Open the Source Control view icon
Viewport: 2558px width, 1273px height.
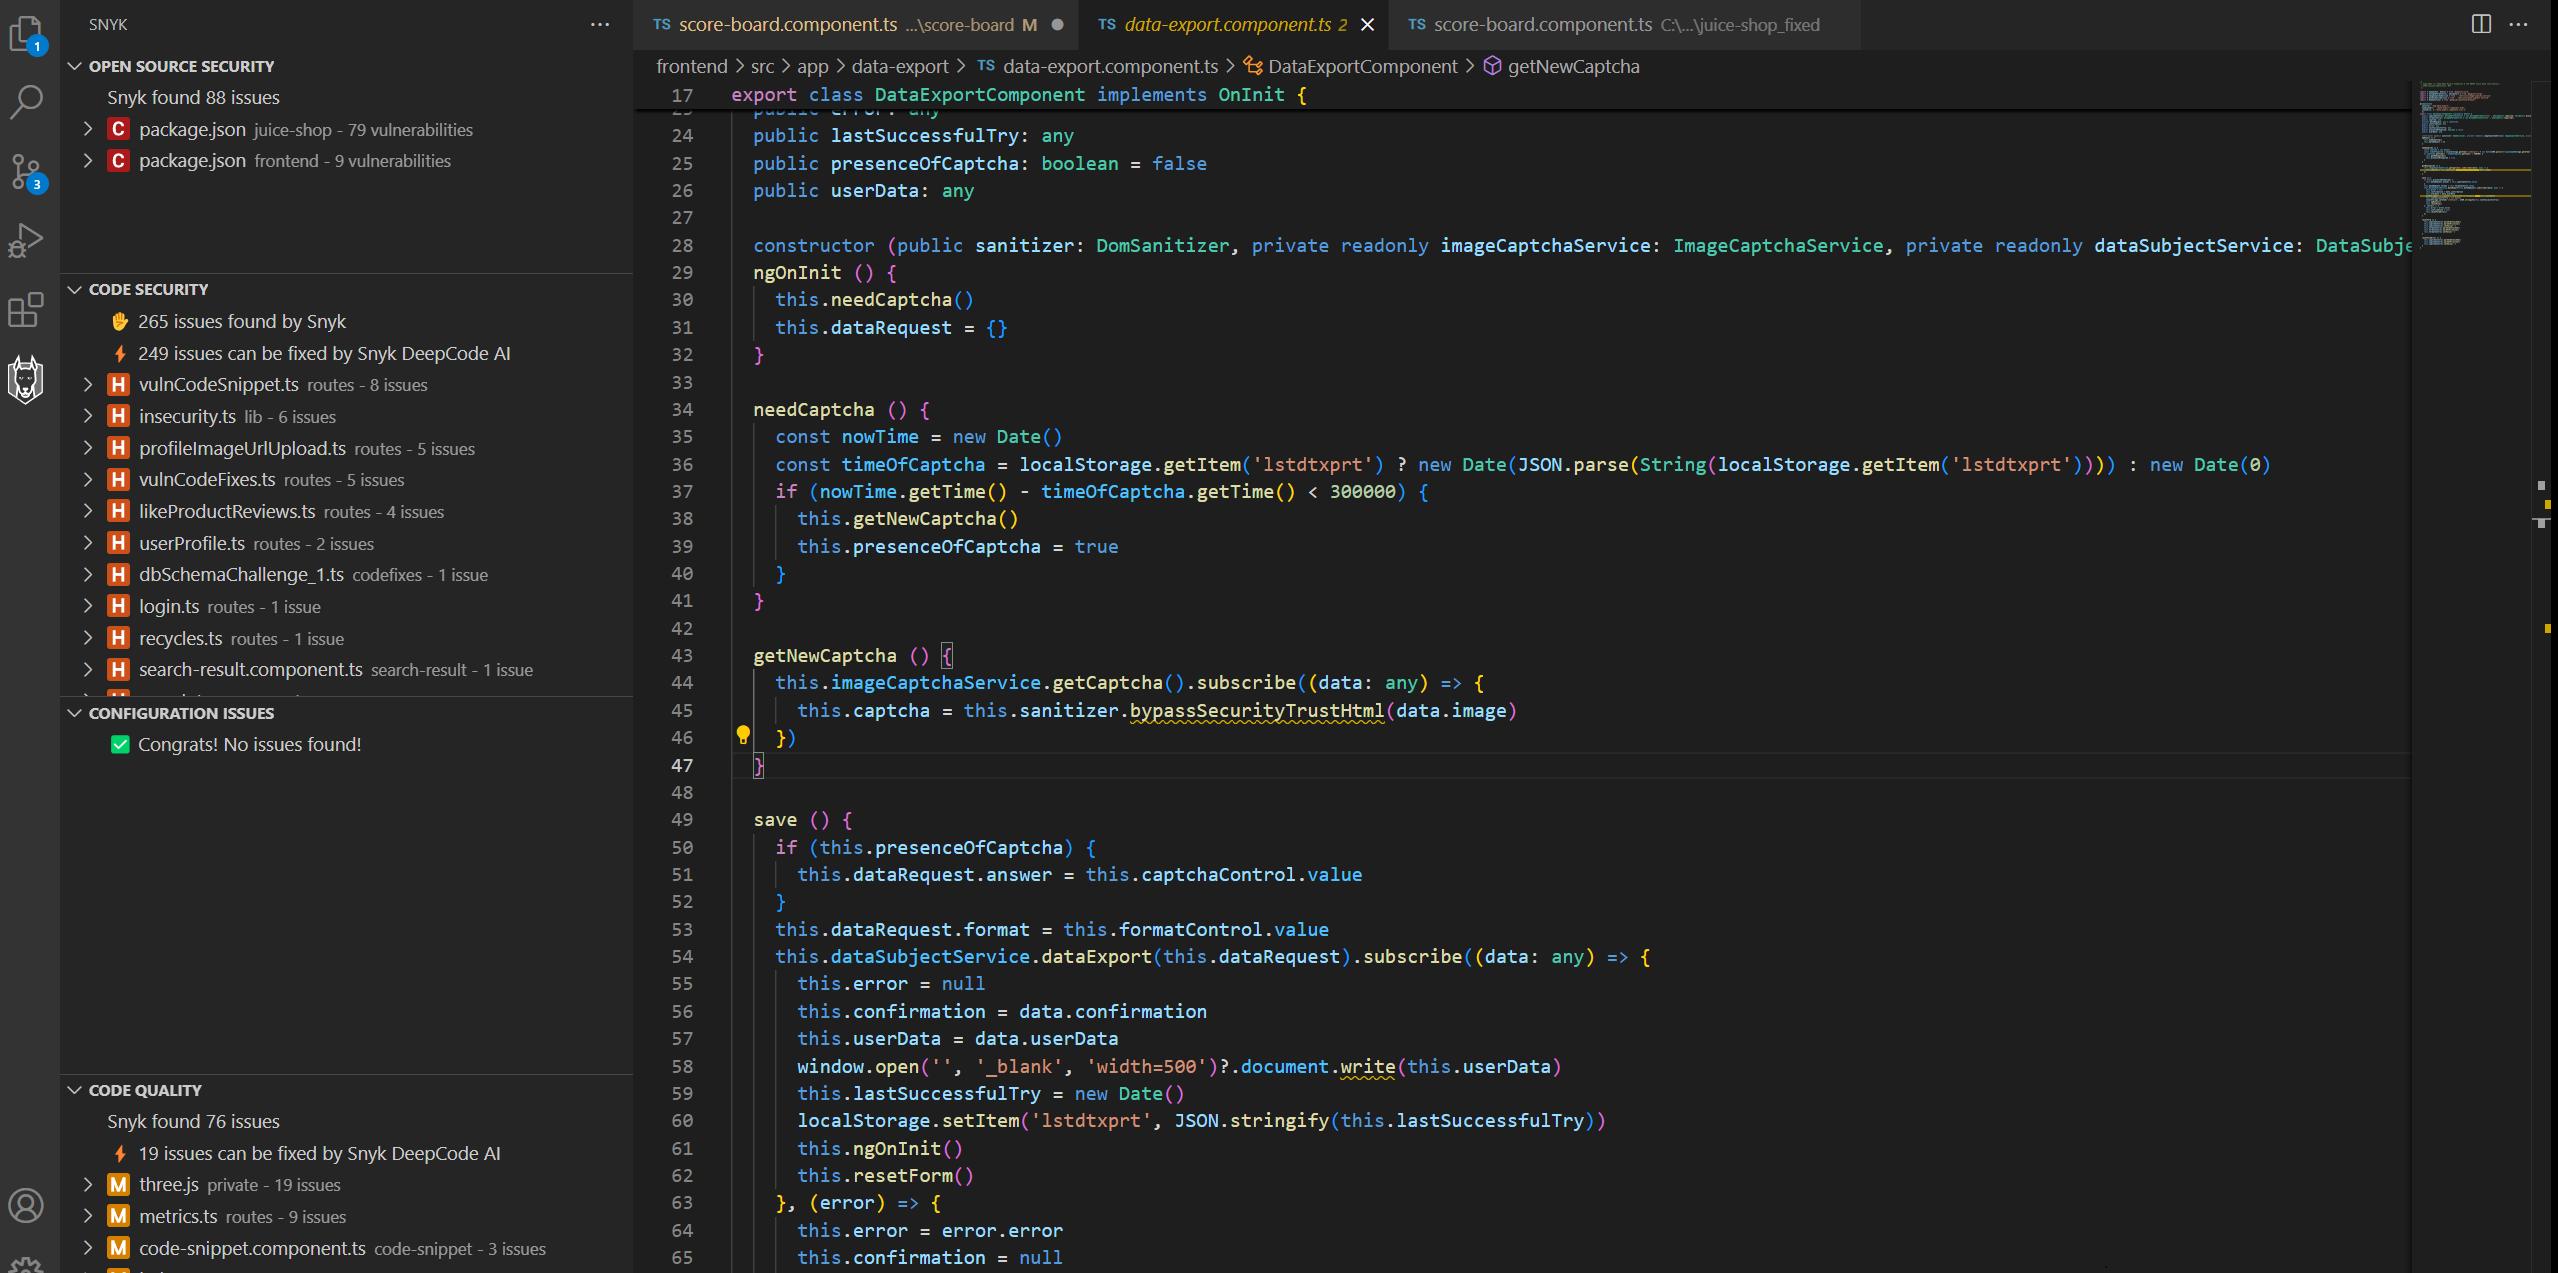click(x=27, y=172)
